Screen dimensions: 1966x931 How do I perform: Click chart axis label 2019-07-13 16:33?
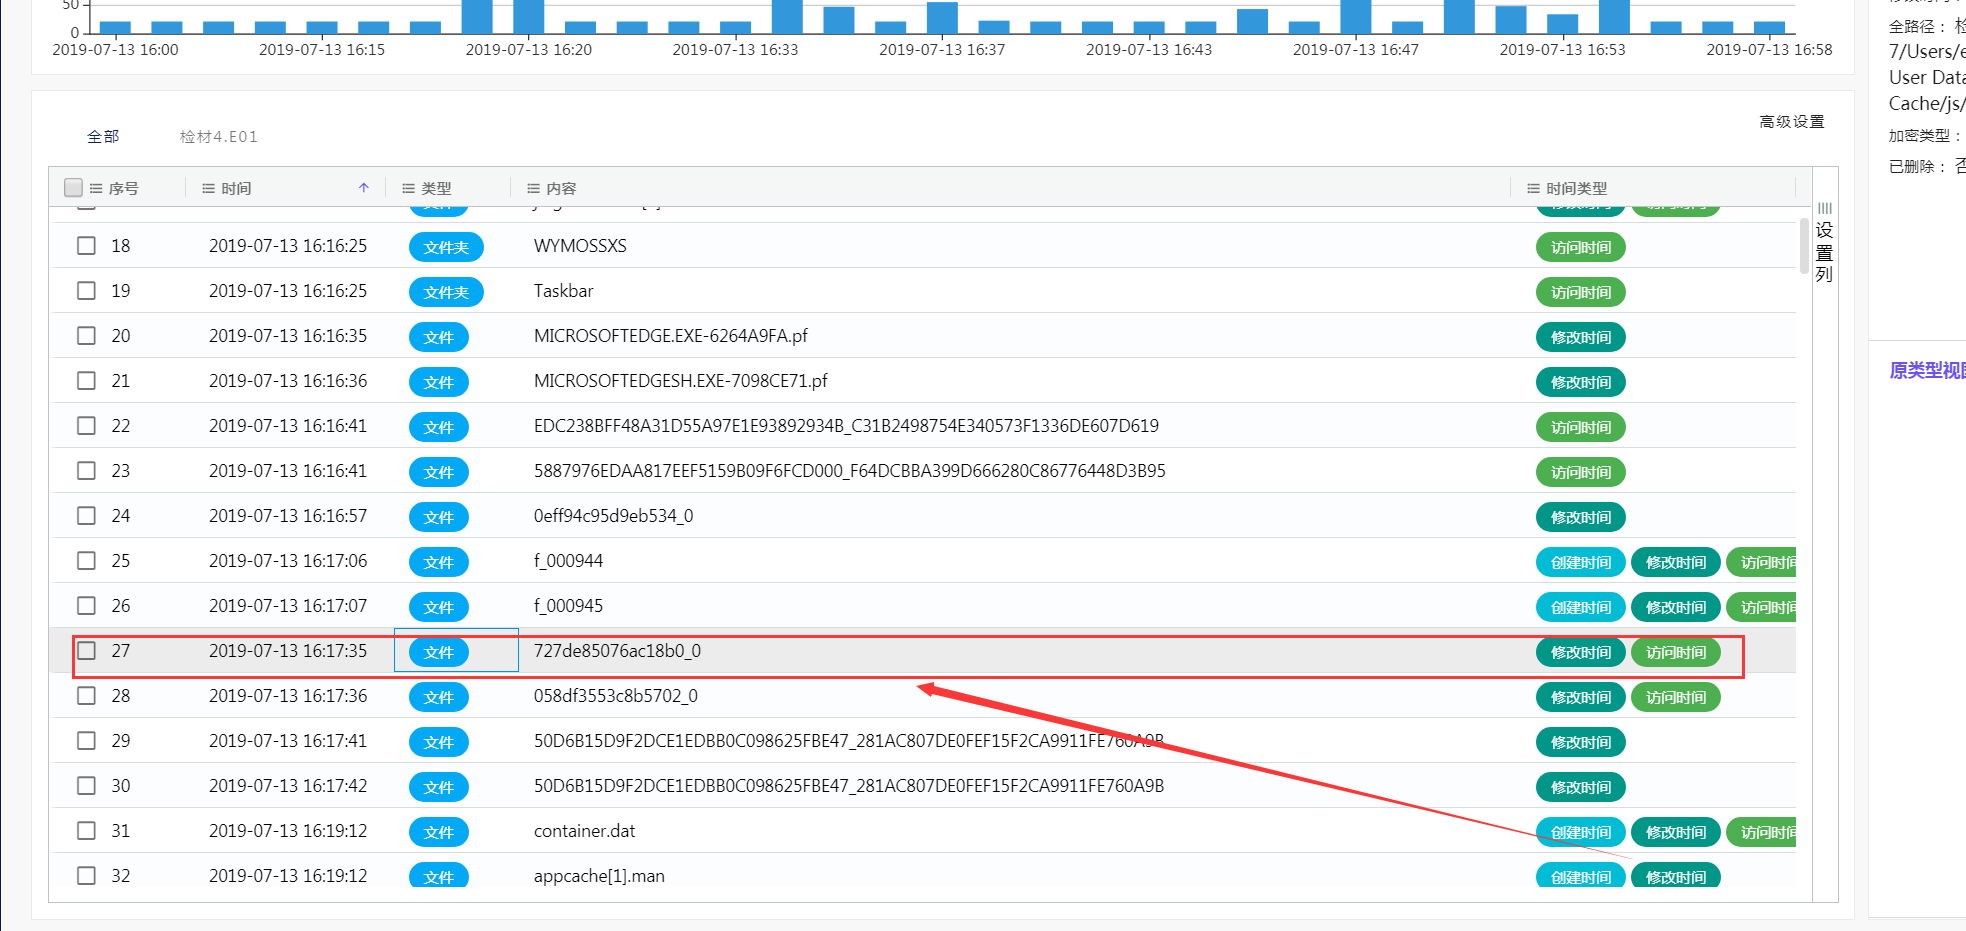735,49
